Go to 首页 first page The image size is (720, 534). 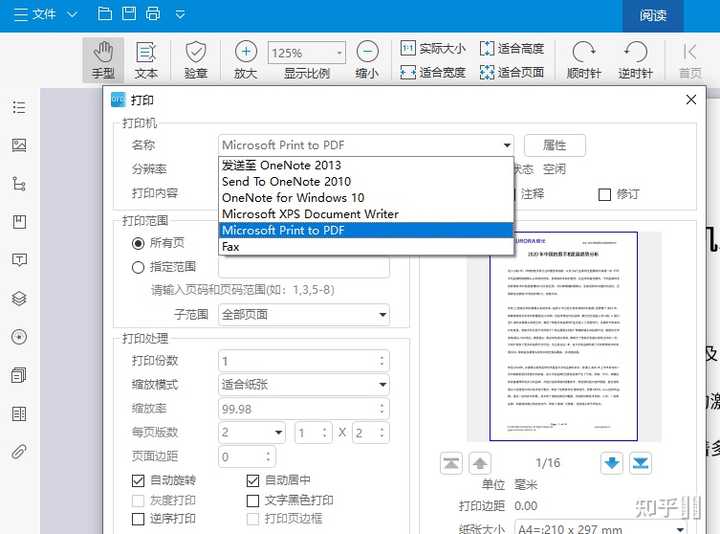tap(690, 60)
